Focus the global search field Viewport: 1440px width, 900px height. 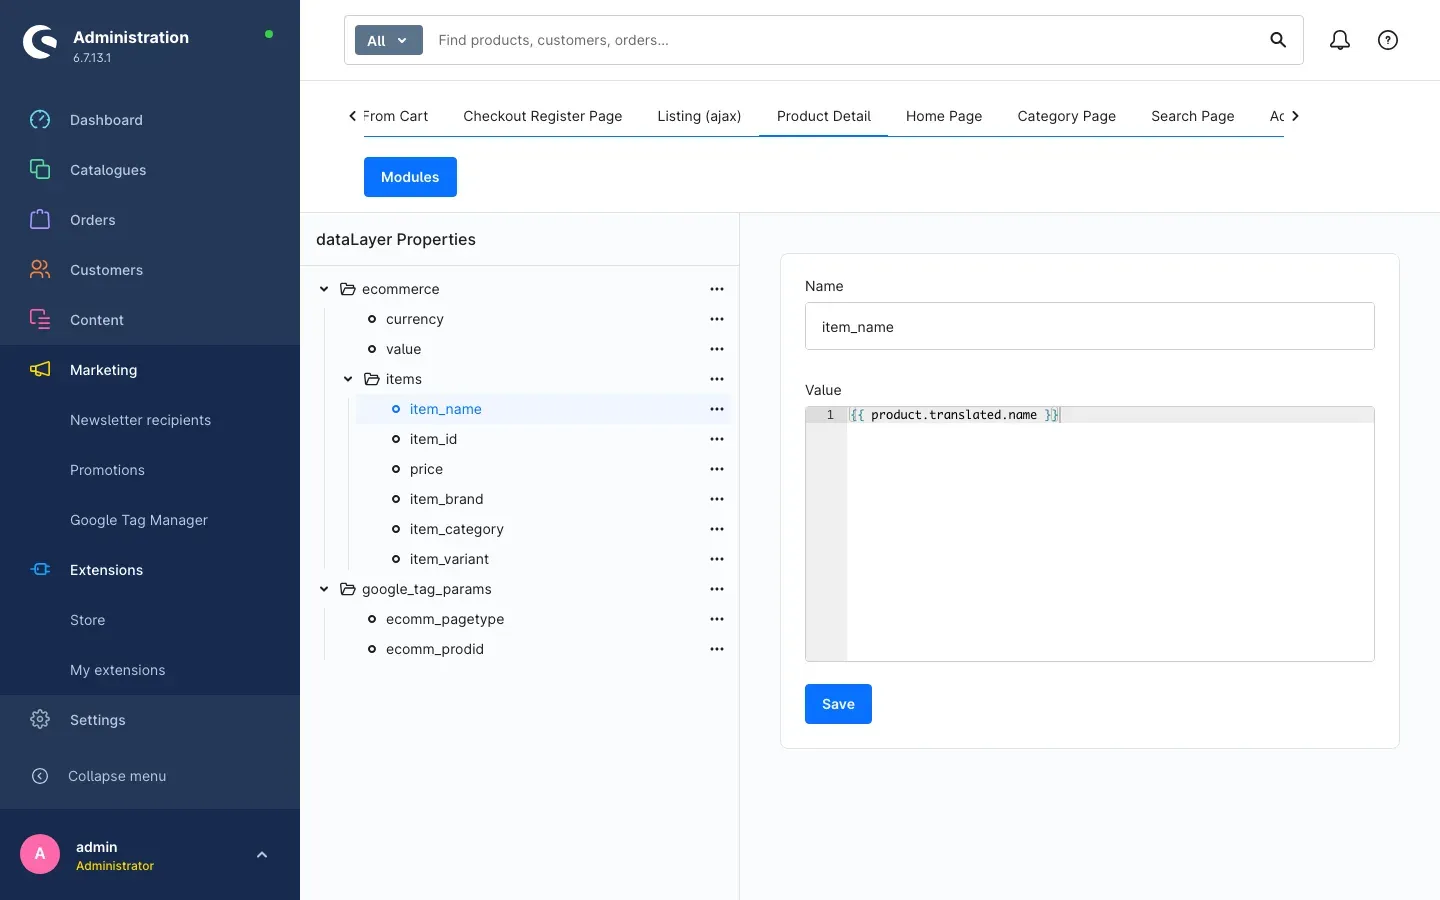845,40
